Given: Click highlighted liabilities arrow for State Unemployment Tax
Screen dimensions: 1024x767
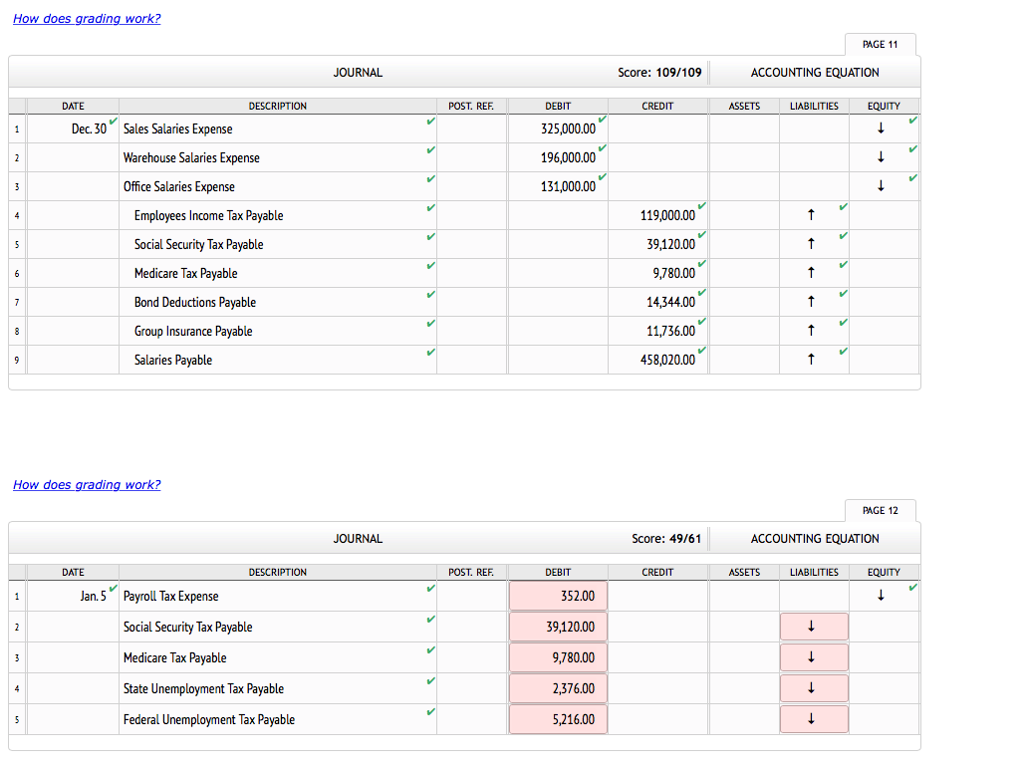Looking at the screenshot, I should [x=814, y=688].
